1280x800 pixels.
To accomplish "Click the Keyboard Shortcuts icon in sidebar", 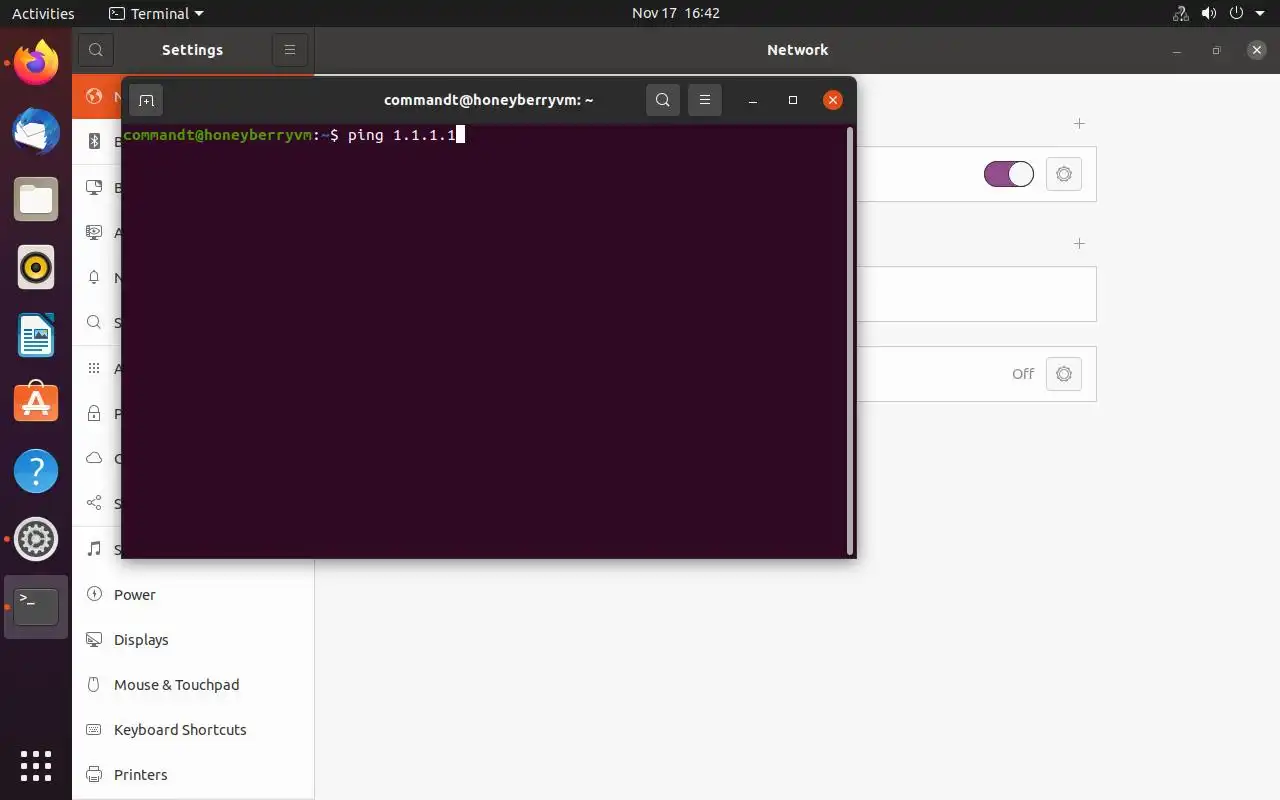I will tap(94, 729).
